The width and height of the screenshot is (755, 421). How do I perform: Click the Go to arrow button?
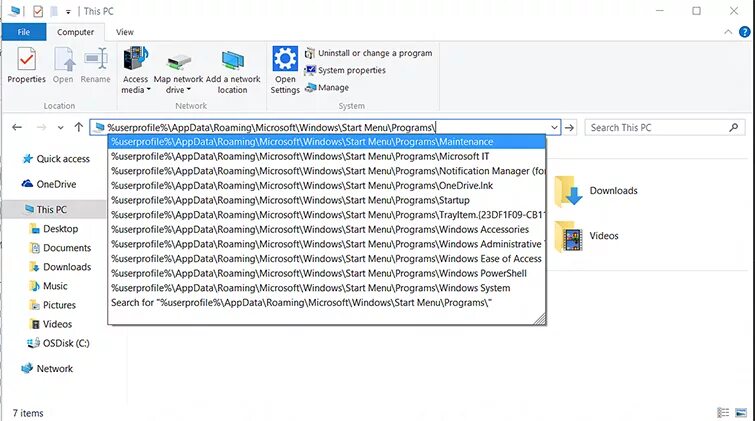570,128
